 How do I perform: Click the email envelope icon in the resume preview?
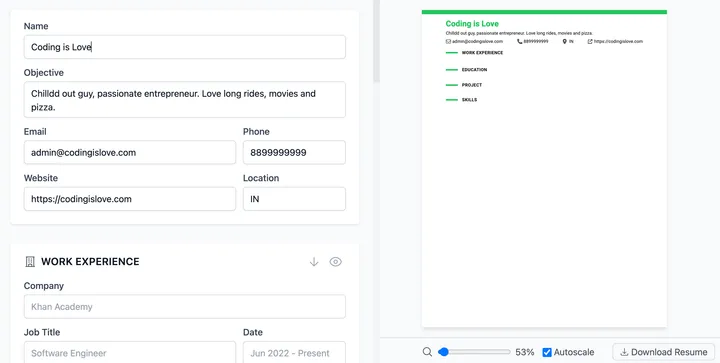(448, 41)
